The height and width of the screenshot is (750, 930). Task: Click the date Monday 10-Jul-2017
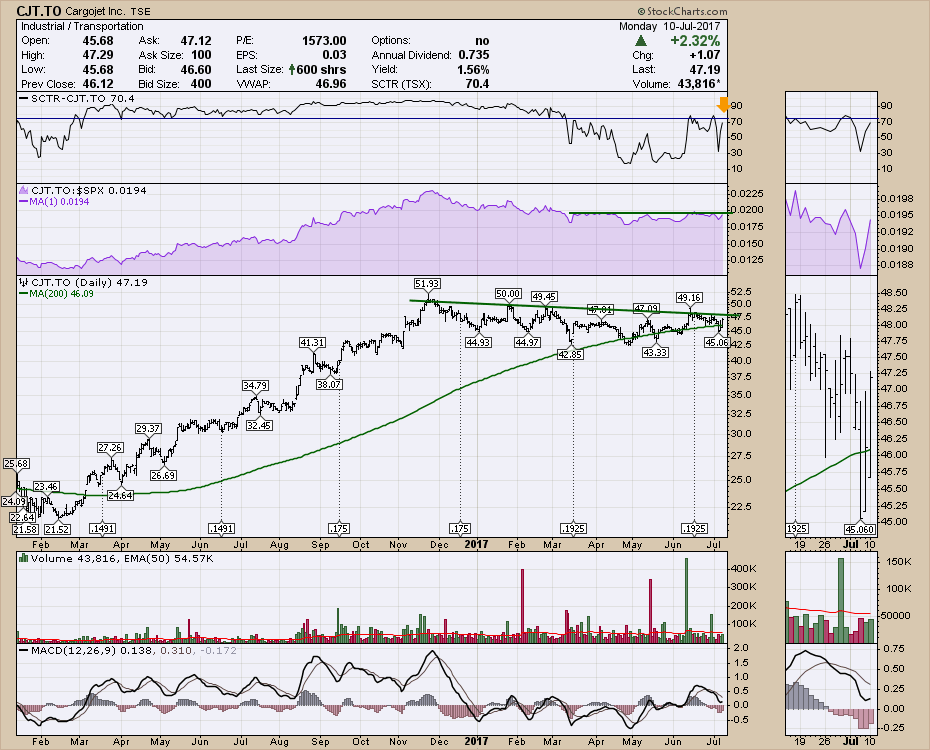click(x=670, y=26)
